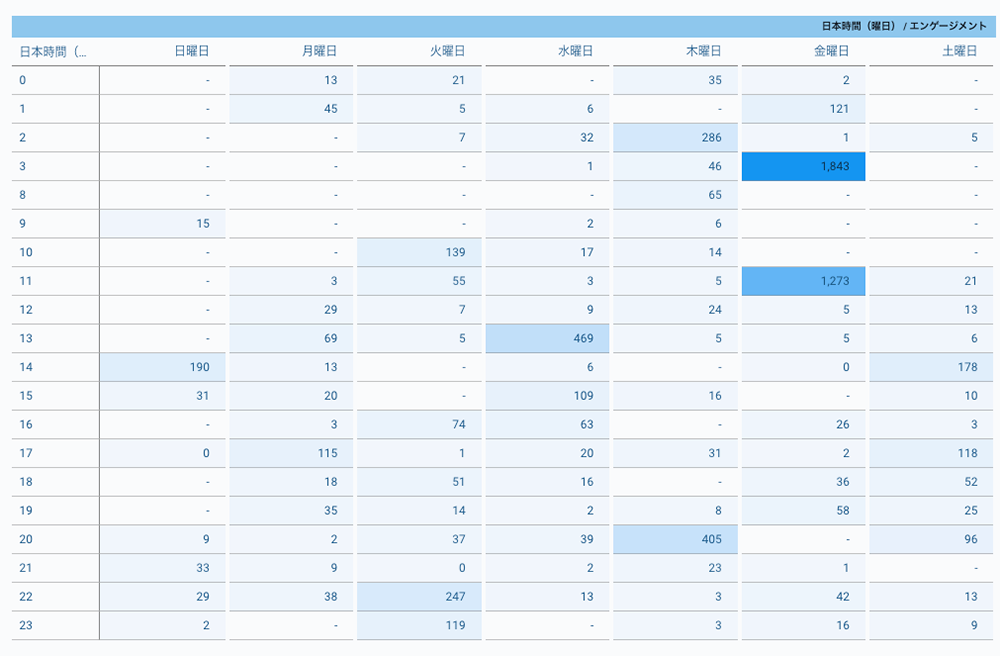Select the Friday cell showing 1,273
This screenshot has width=1000, height=656.
(x=804, y=281)
